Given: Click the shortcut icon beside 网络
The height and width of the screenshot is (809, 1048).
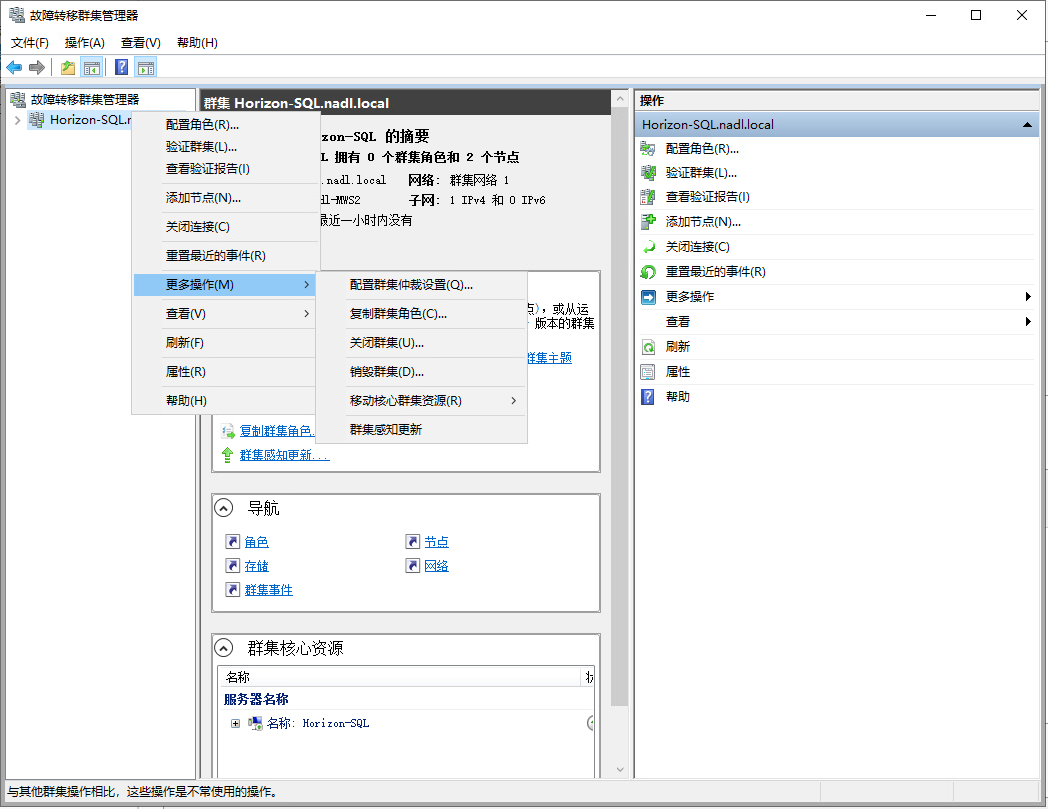Looking at the screenshot, I should (x=412, y=566).
